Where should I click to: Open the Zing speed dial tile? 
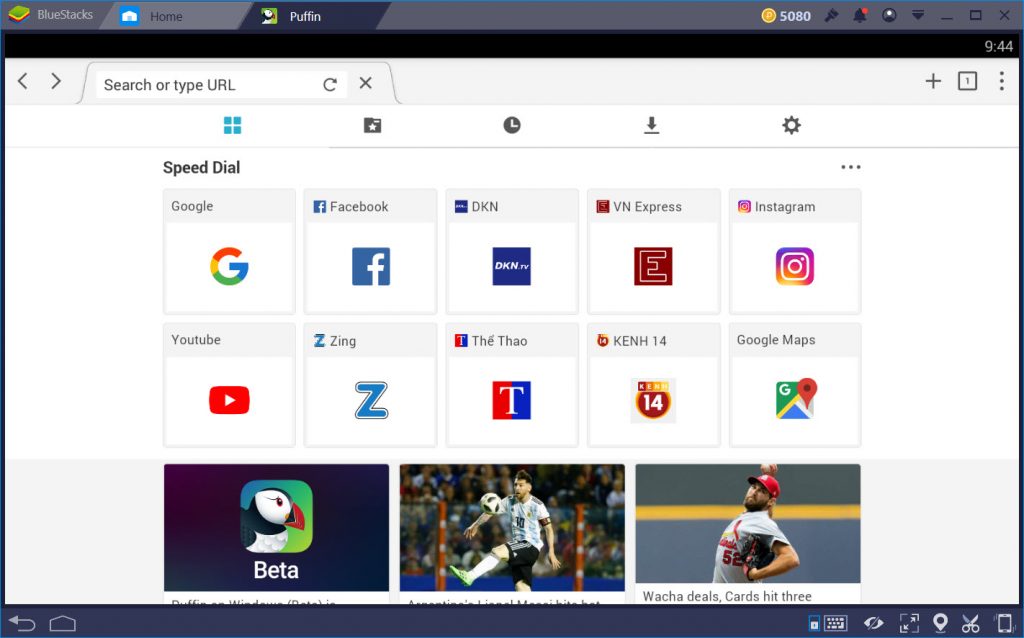click(x=370, y=385)
